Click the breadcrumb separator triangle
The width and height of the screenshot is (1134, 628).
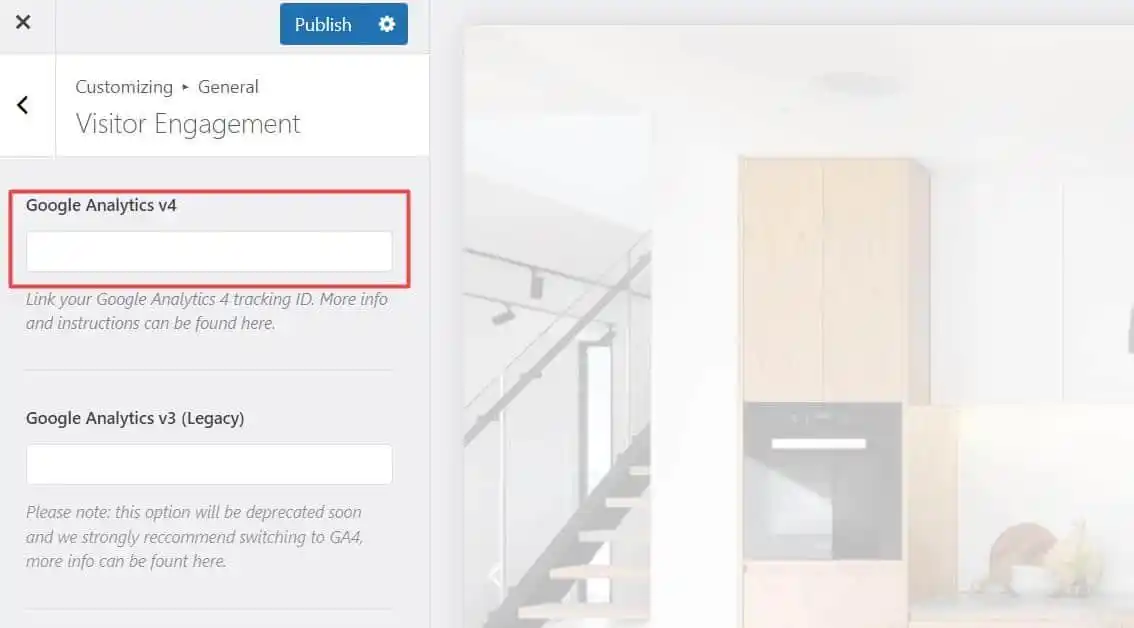[x=185, y=87]
